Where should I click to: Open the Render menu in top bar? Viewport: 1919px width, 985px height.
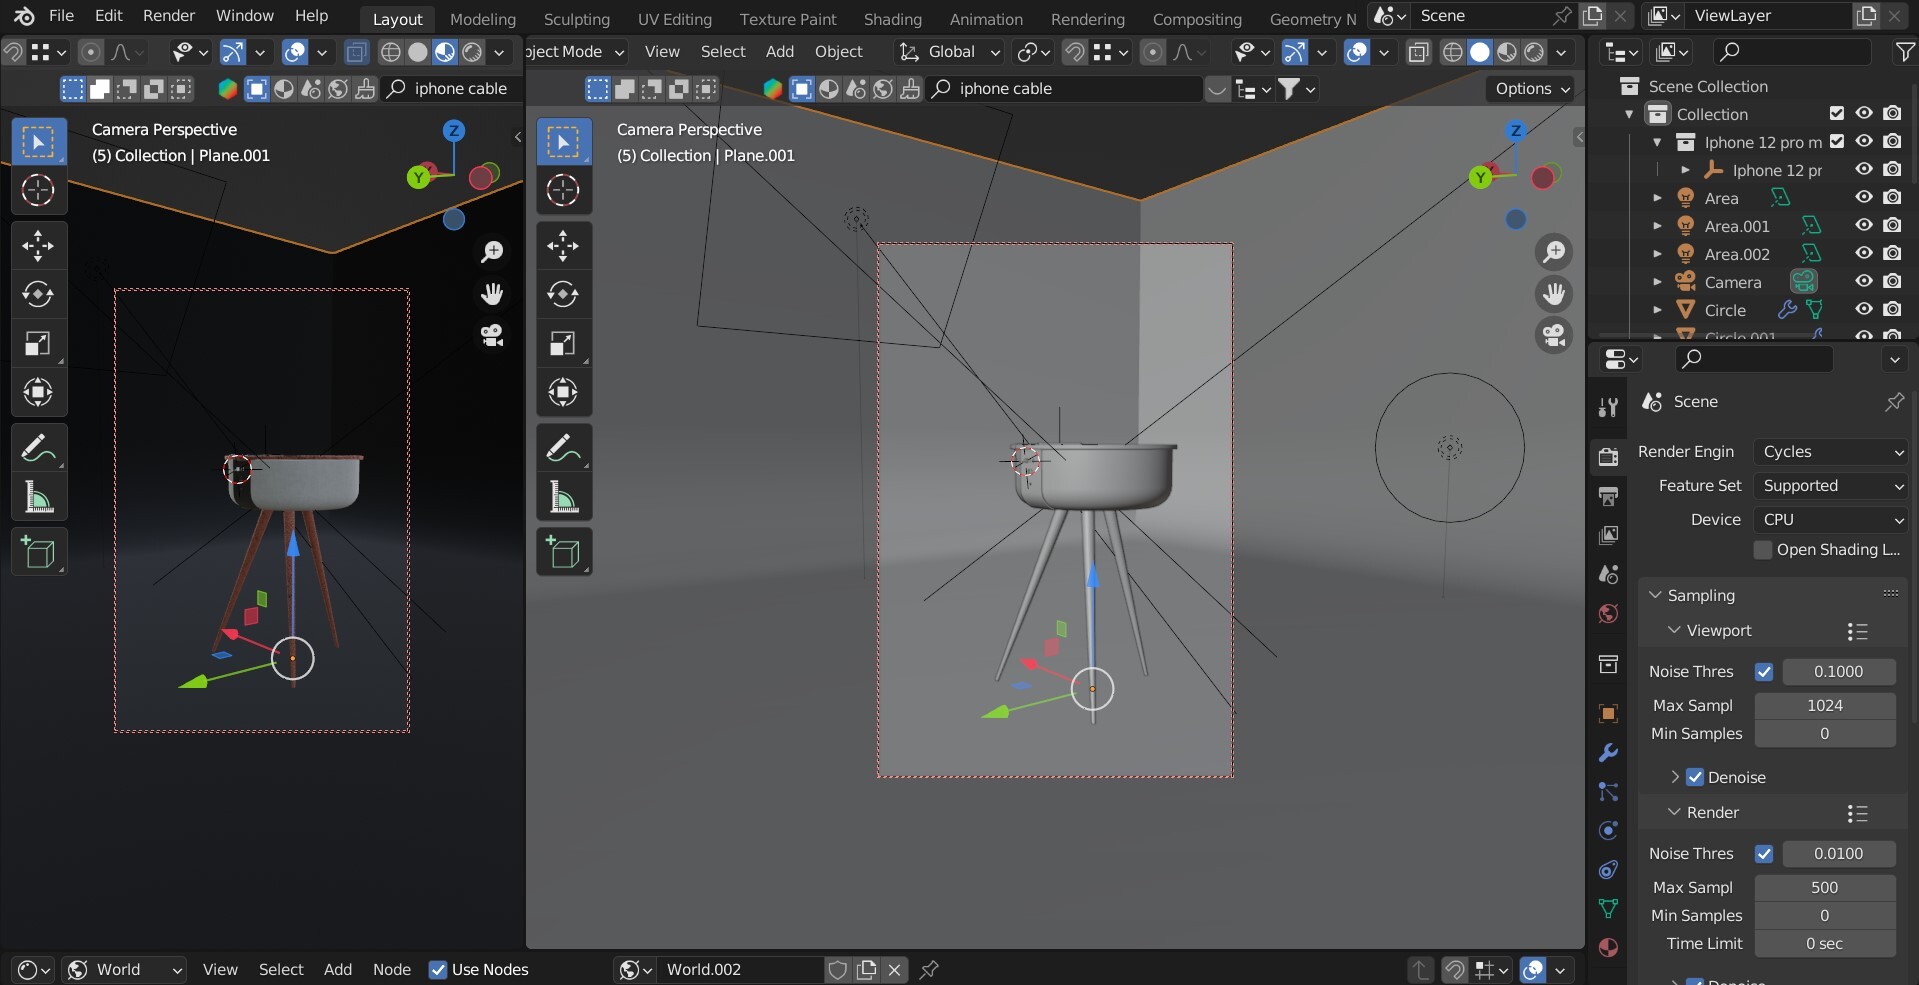coord(169,16)
